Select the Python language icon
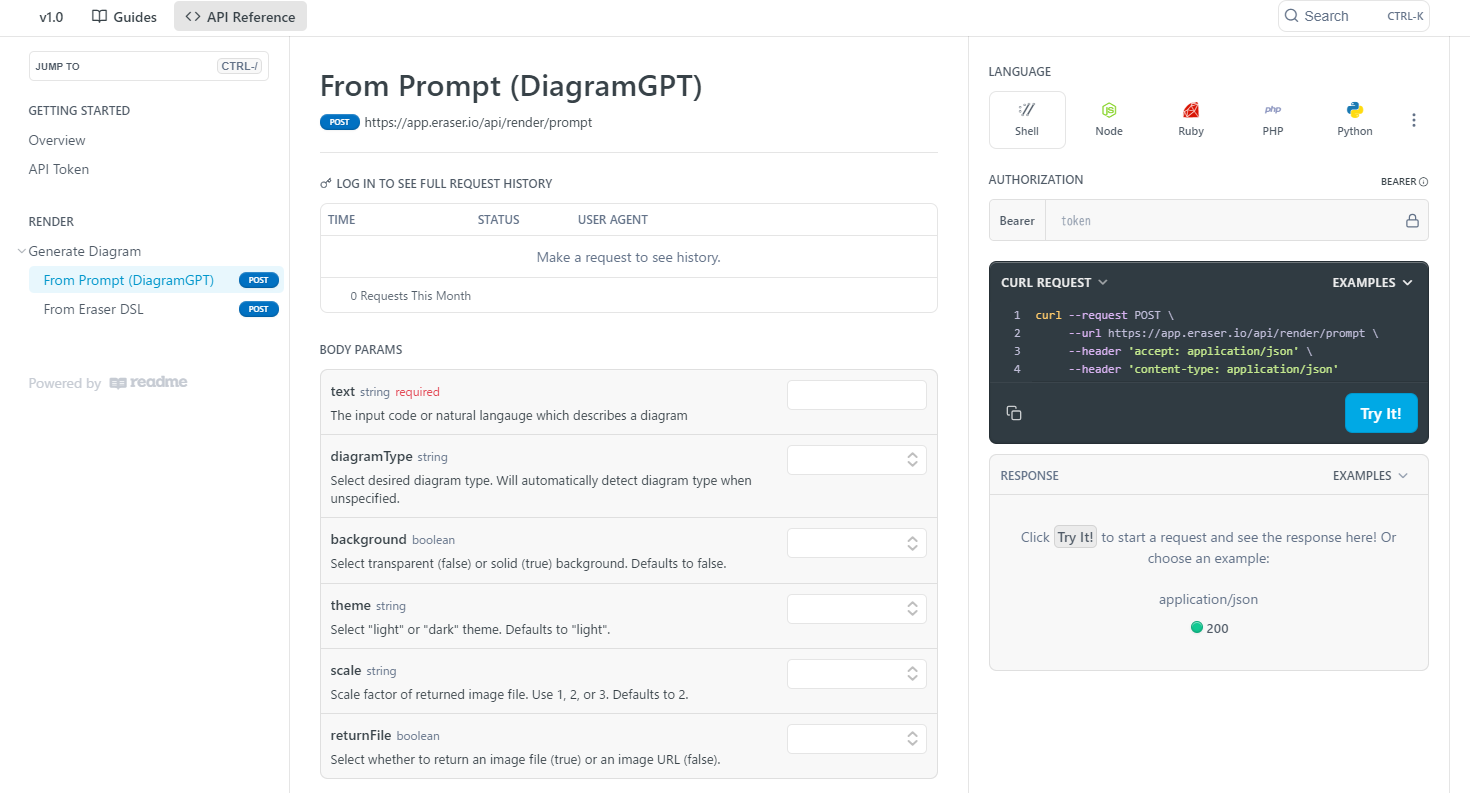1470x793 pixels. coord(1355,110)
